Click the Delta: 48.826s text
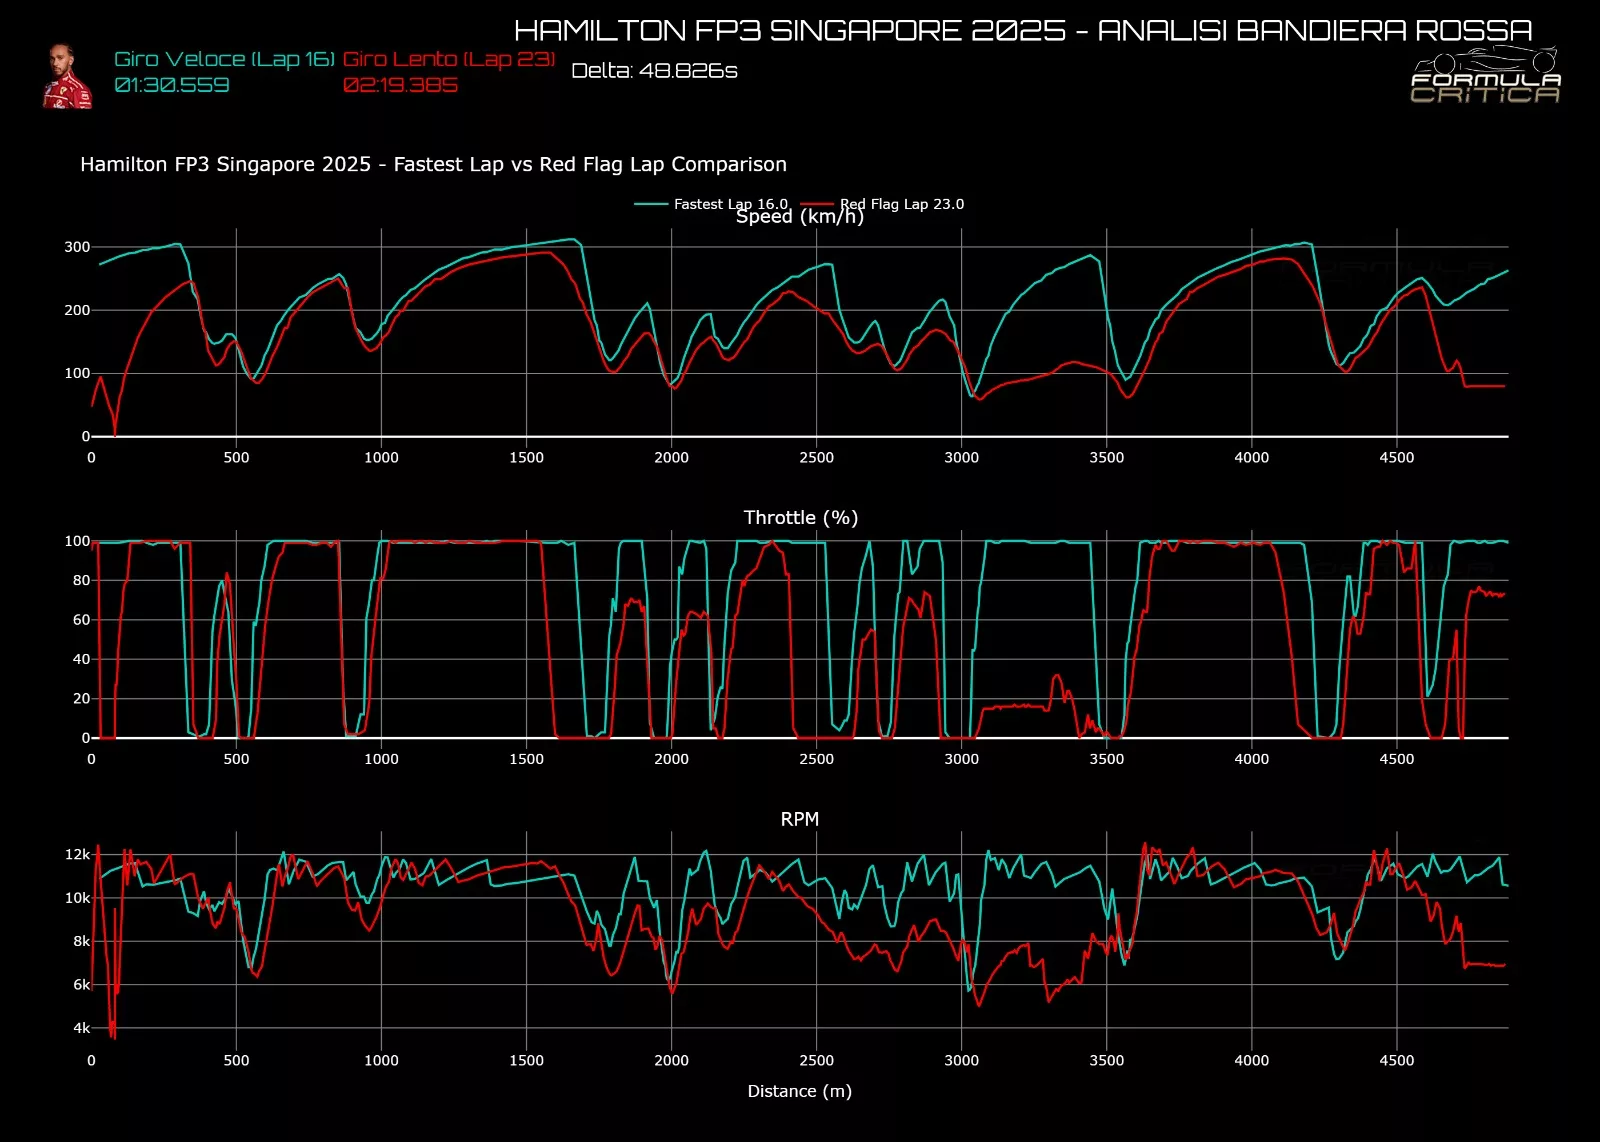1600x1142 pixels. pos(654,71)
